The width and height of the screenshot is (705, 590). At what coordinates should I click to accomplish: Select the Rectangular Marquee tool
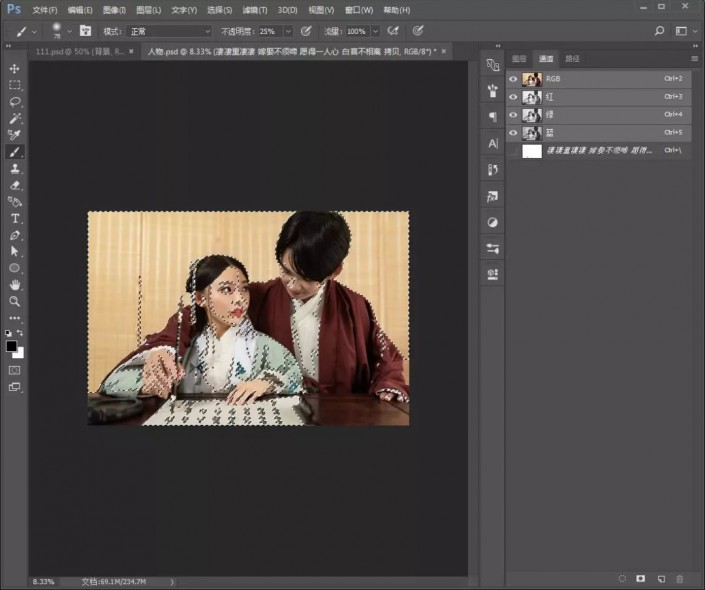click(x=14, y=85)
